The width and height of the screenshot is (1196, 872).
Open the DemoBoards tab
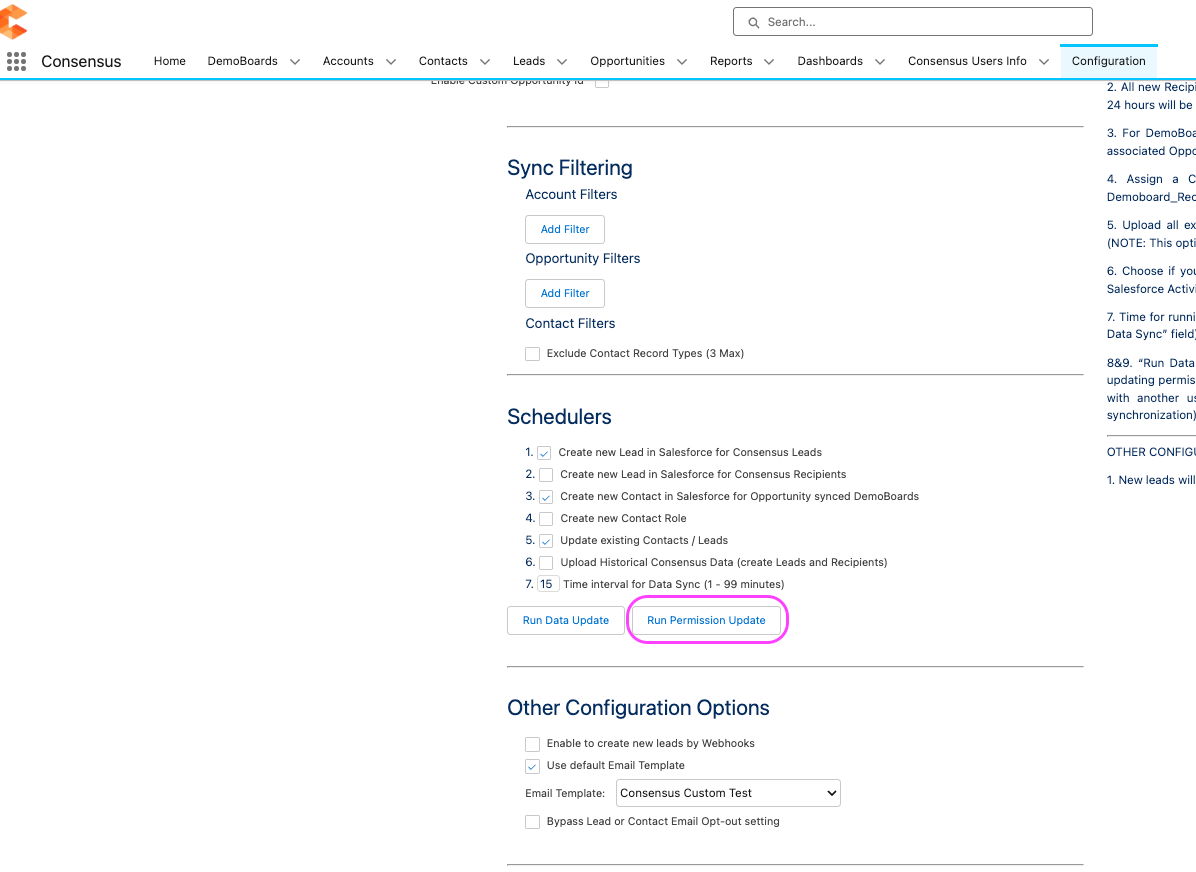243,61
